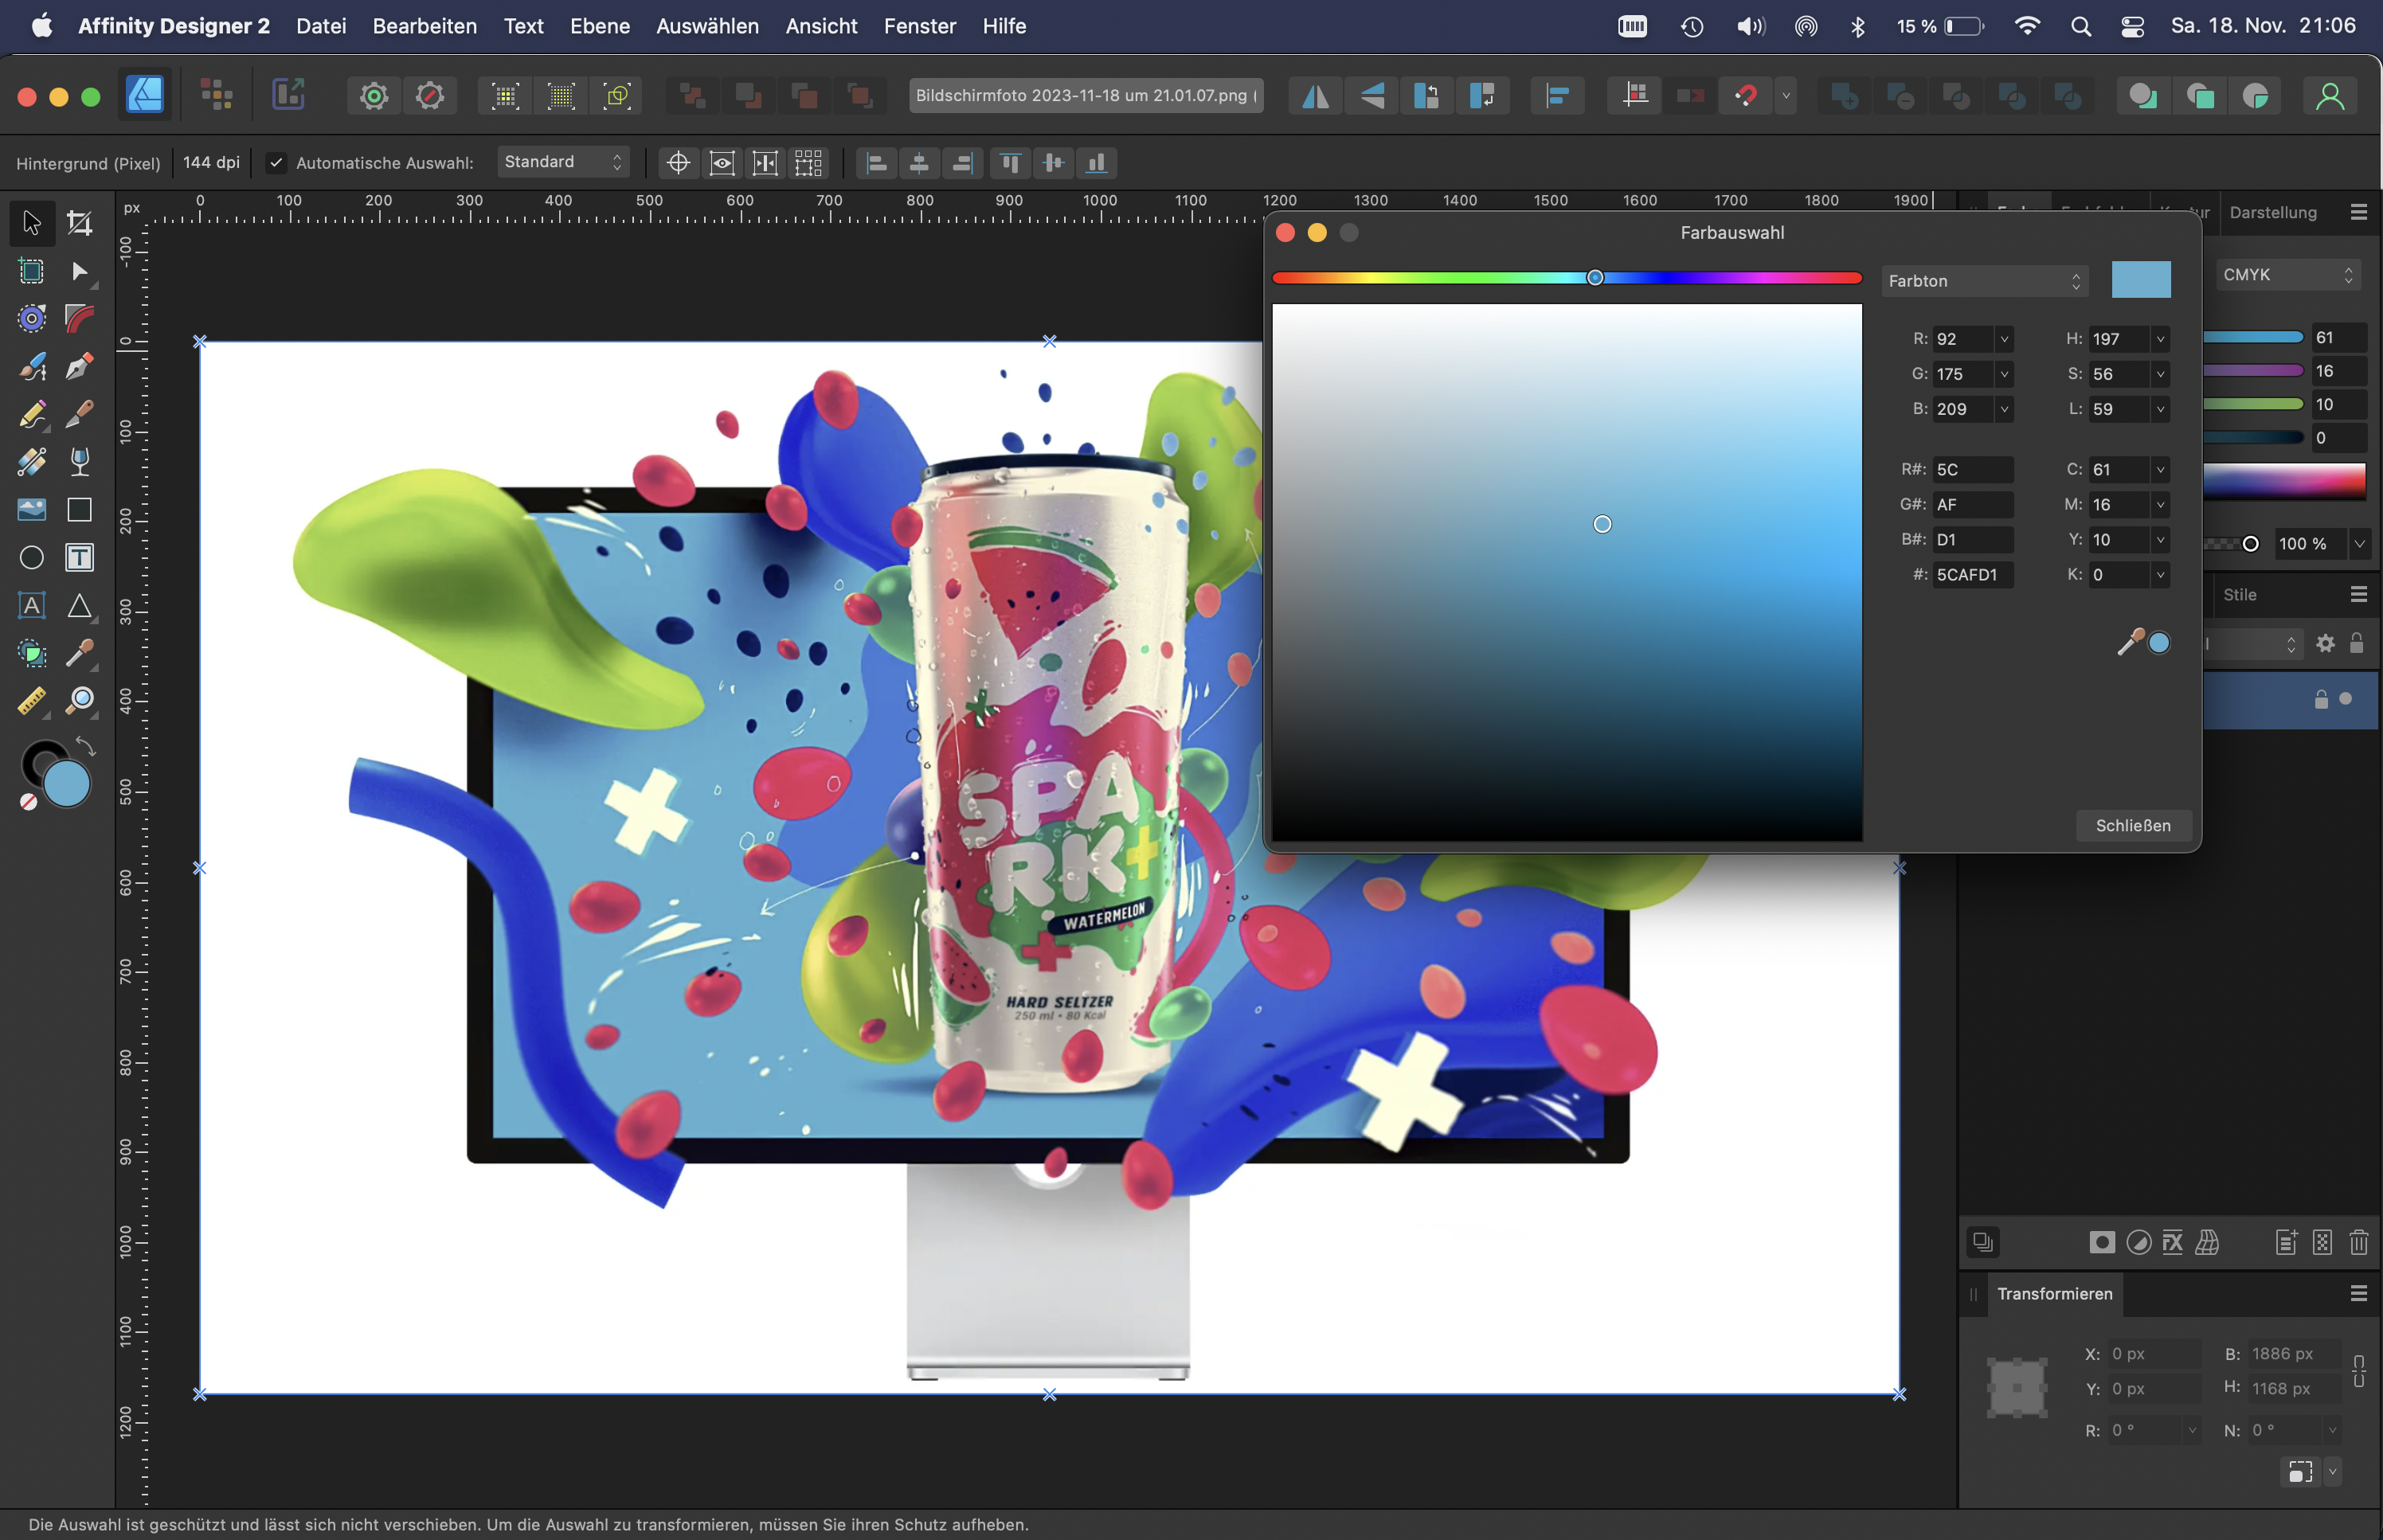This screenshot has width=2383, height=1540.
Task: Toggle Transform Origin crosshair button
Action: [678, 162]
